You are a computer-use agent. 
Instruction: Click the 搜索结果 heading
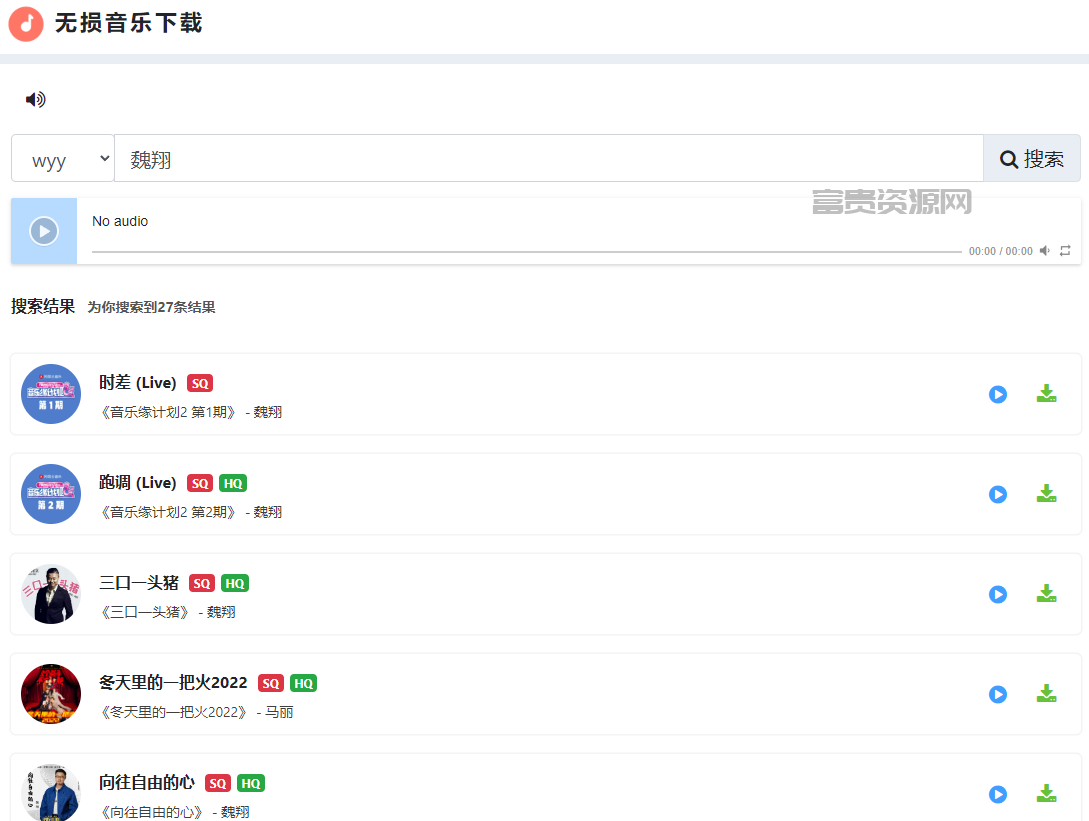43,306
